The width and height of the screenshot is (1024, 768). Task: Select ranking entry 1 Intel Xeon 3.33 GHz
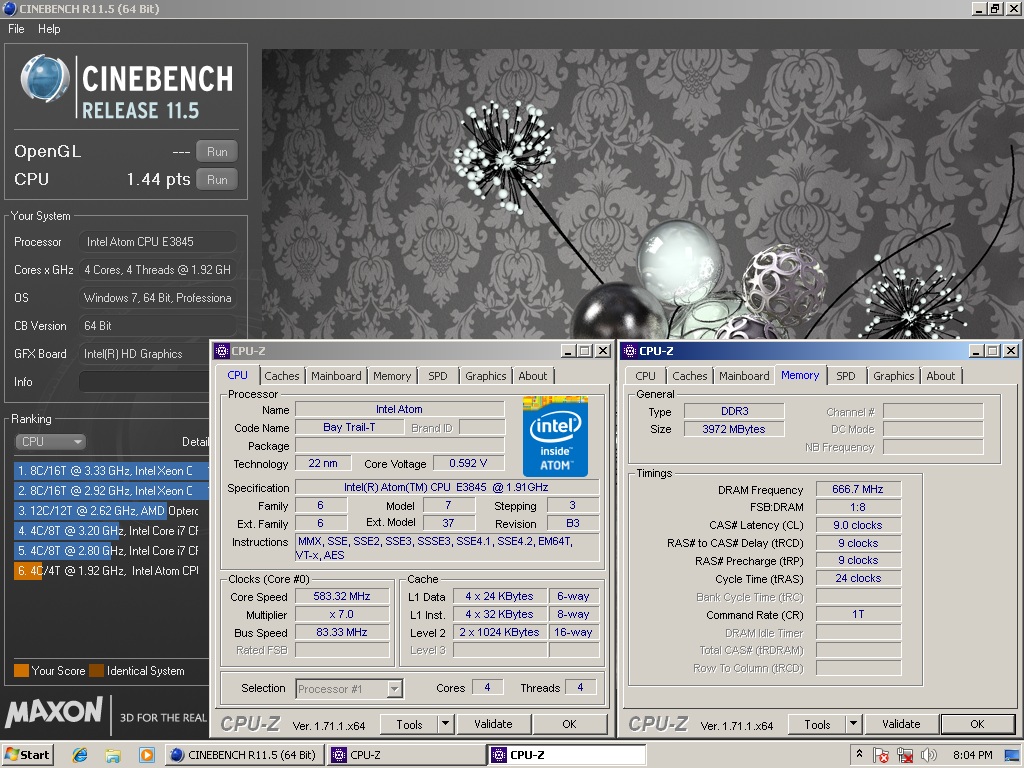(x=111, y=470)
